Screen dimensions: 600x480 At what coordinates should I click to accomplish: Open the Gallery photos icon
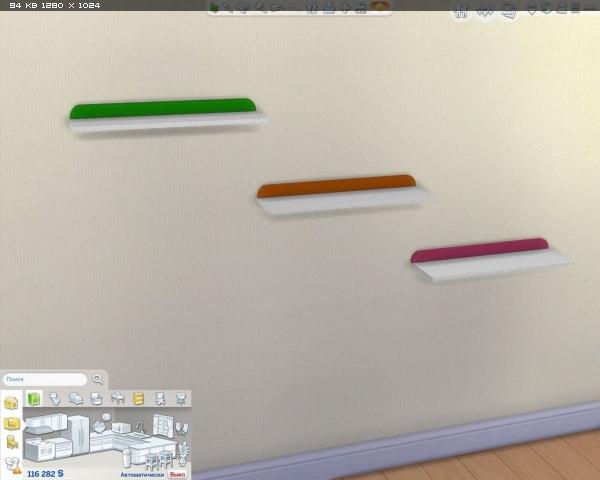509,11
